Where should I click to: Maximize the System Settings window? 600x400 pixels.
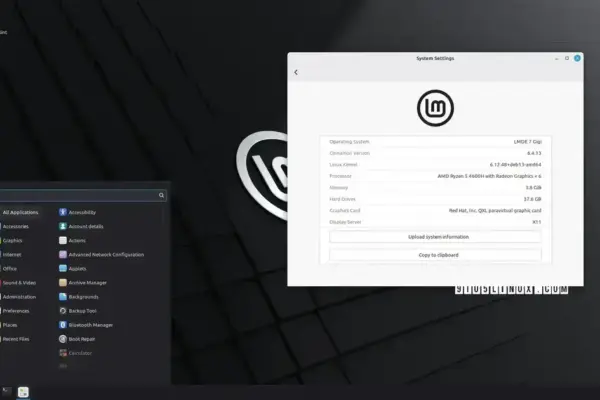point(567,58)
